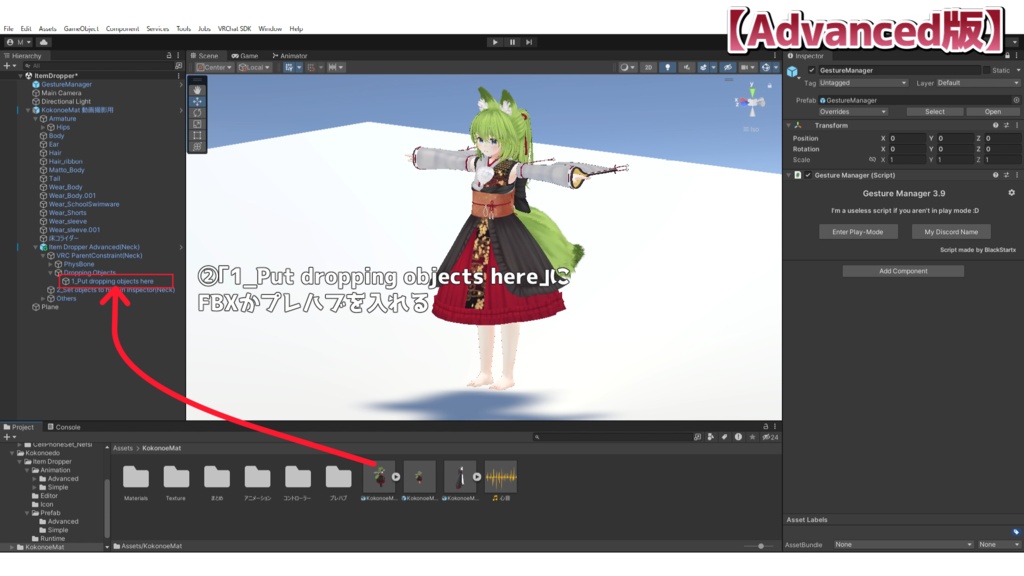Open the Component menu
This screenshot has width=1024, height=576.
coord(122,29)
